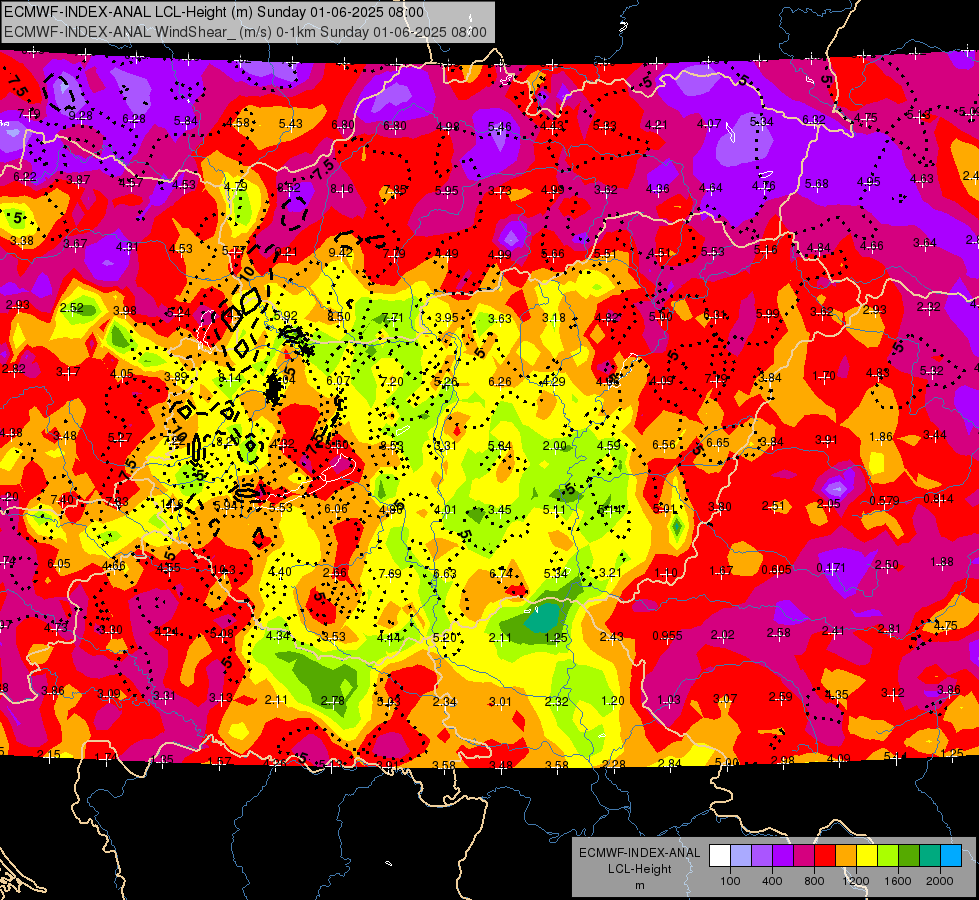Click the shear value 8.52
The width and height of the screenshot is (979, 900).
[x=289, y=187]
